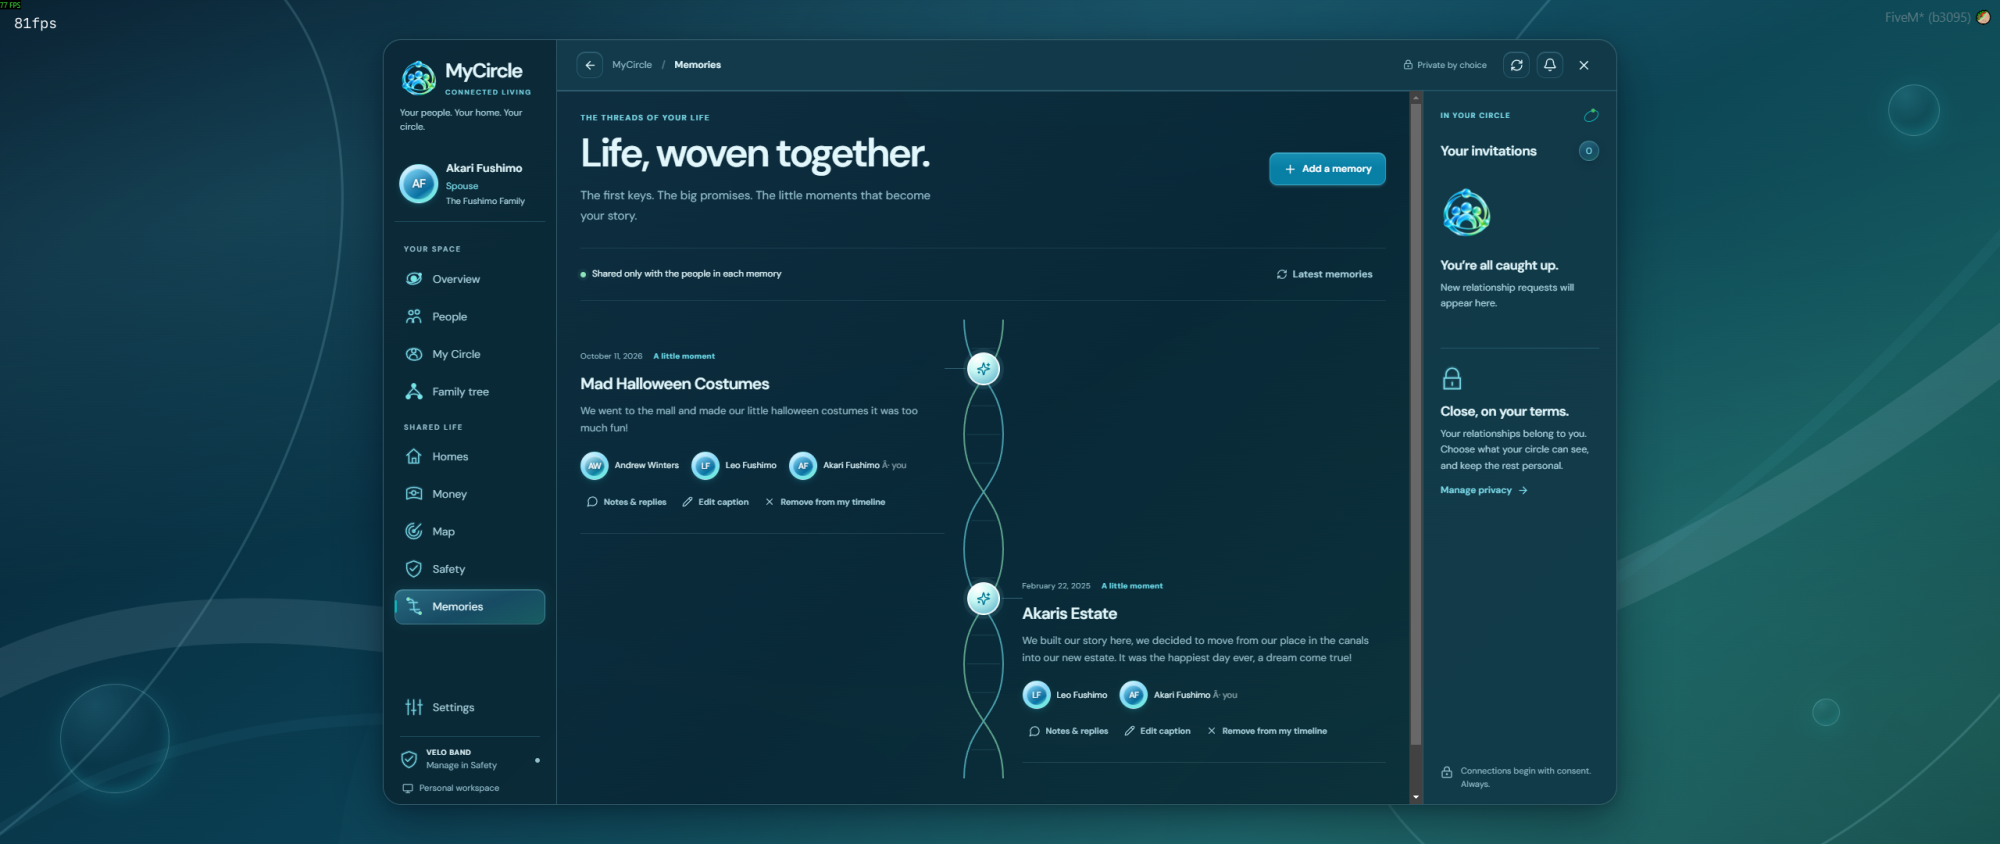2000x844 pixels.
Task: Click Leo Fushimo avatar in Halloween memory
Action: pyautogui.click(x=705, y=465)
